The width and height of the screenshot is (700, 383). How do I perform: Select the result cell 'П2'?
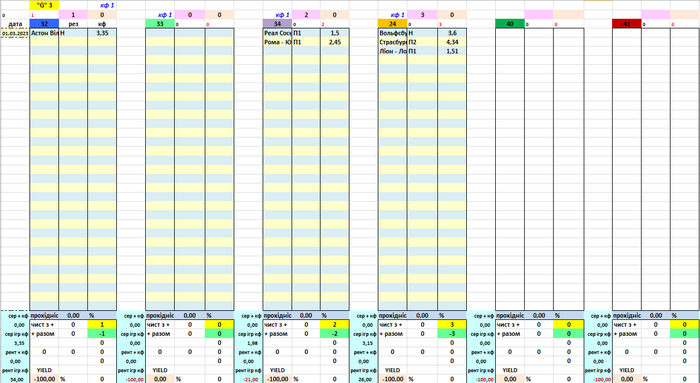click(x=422, y=42)
